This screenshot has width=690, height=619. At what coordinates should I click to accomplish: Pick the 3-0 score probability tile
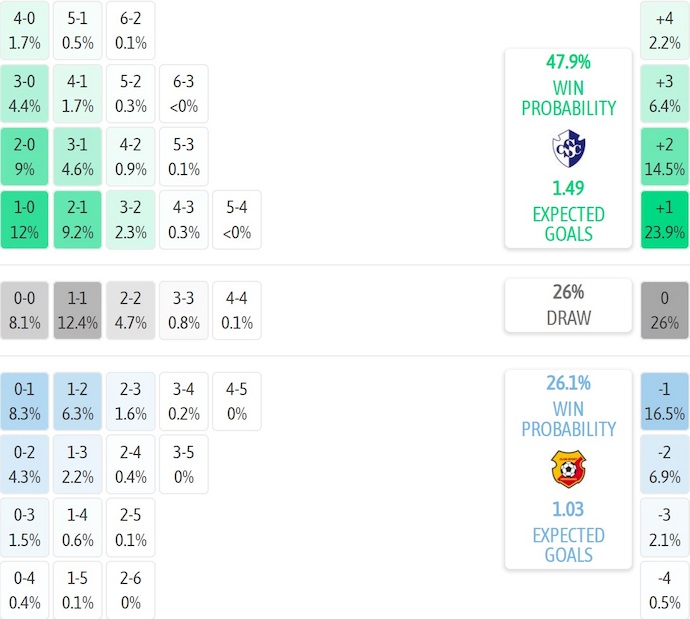pyautogui.click(x=25, y=93)
